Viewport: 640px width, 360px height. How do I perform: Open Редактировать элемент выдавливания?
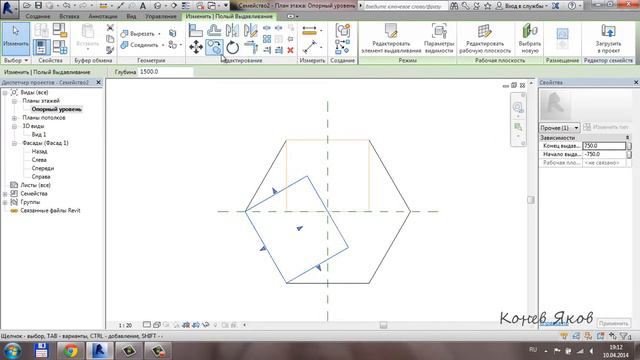[391, 39]
